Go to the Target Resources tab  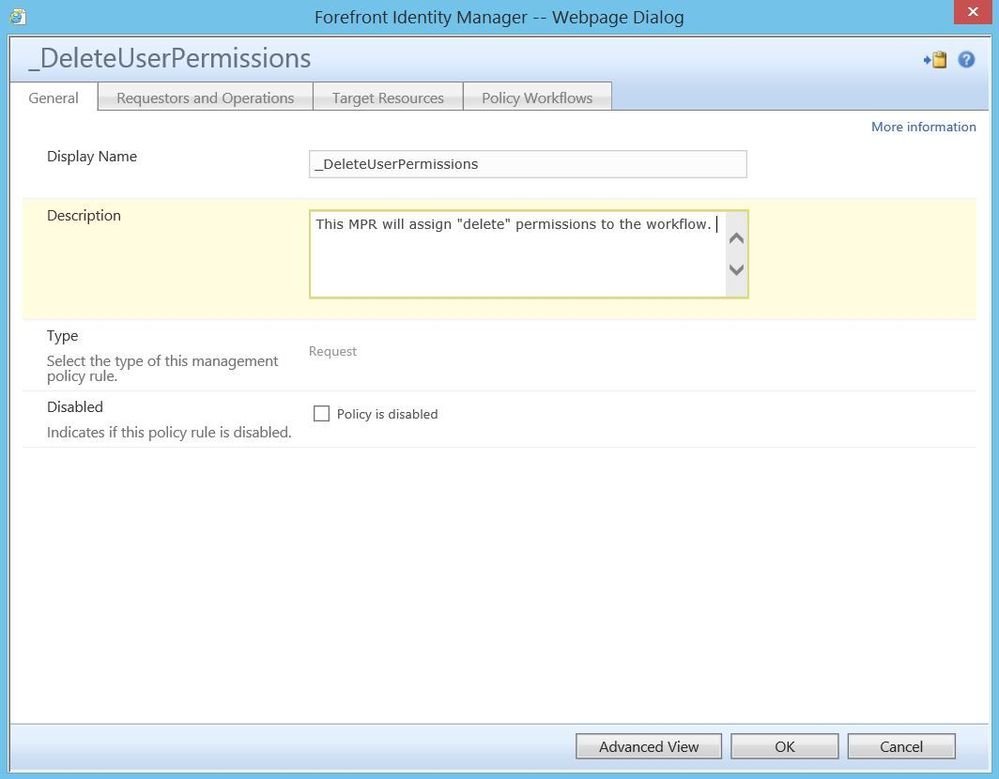[388, 98]
